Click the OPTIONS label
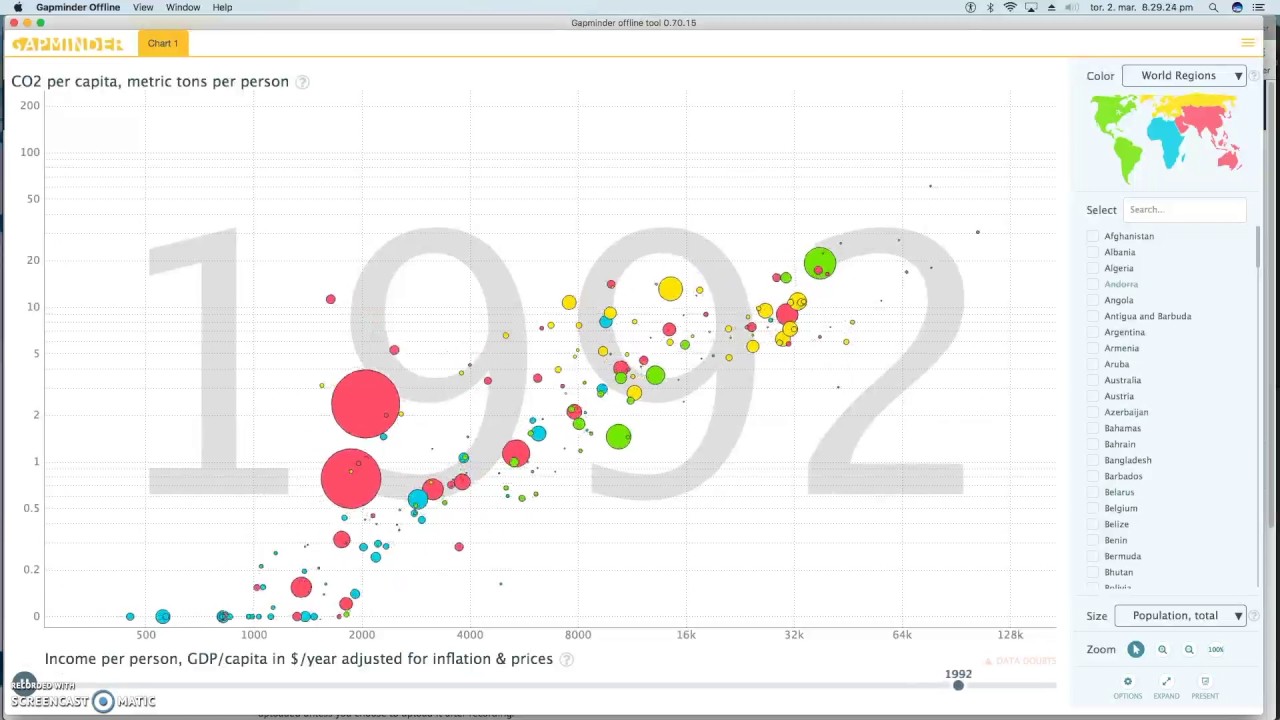 [1128, 696]
